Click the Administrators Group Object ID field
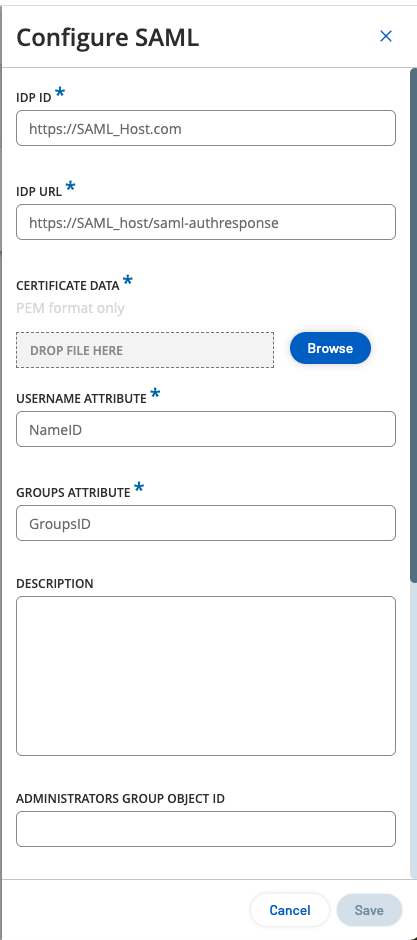Viewport: 417px width, 940px height. pyautogui.click(x=206, y=829)
